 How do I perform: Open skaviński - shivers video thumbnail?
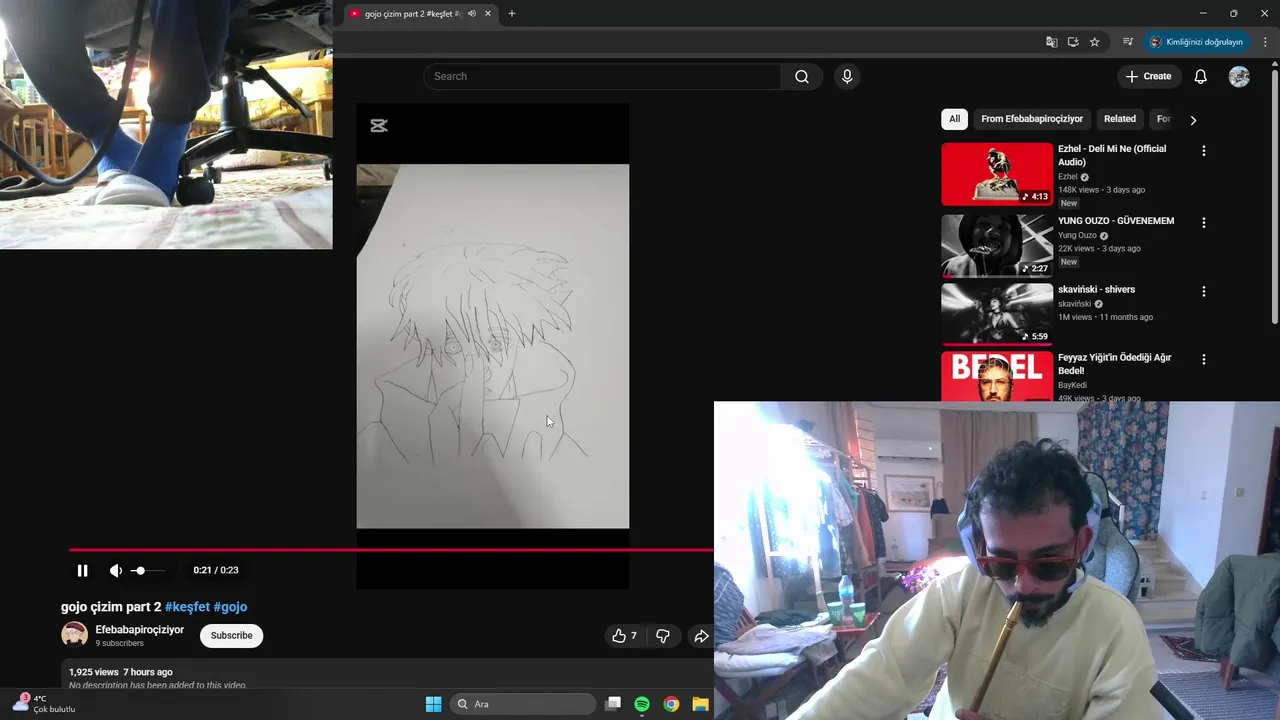(997, 314)
